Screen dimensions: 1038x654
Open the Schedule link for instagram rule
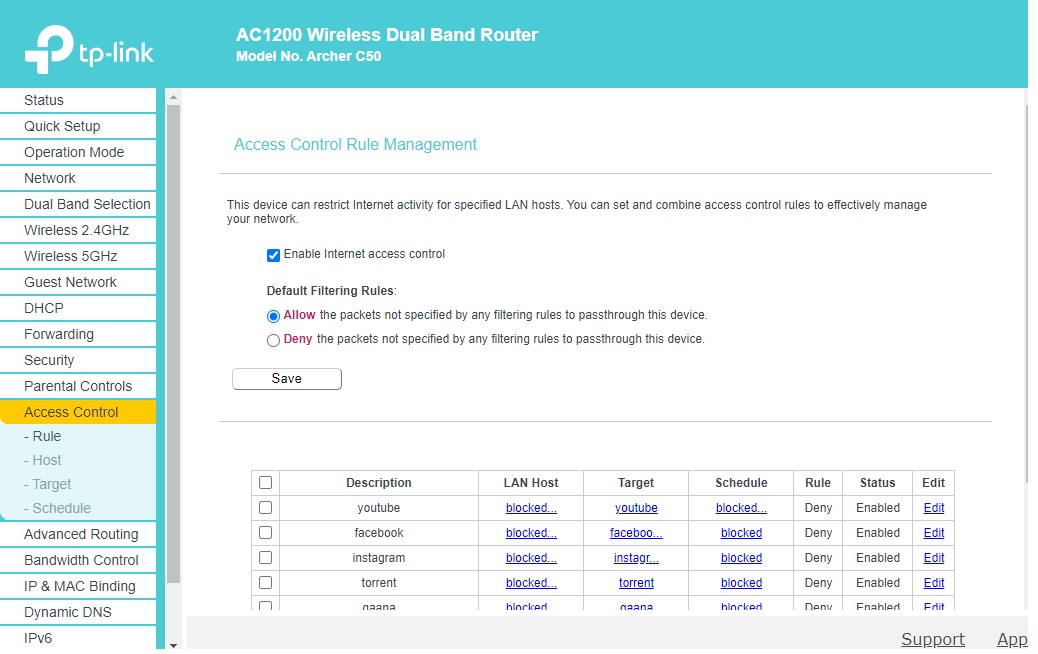click(741, 558)
